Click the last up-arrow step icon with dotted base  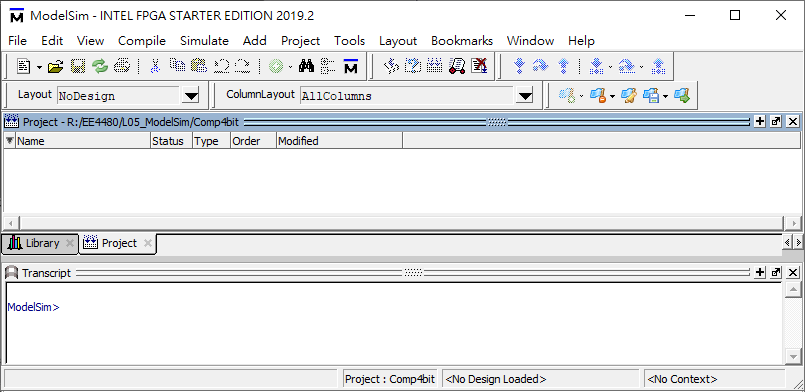pyautogui.click(x=658, y=66)
